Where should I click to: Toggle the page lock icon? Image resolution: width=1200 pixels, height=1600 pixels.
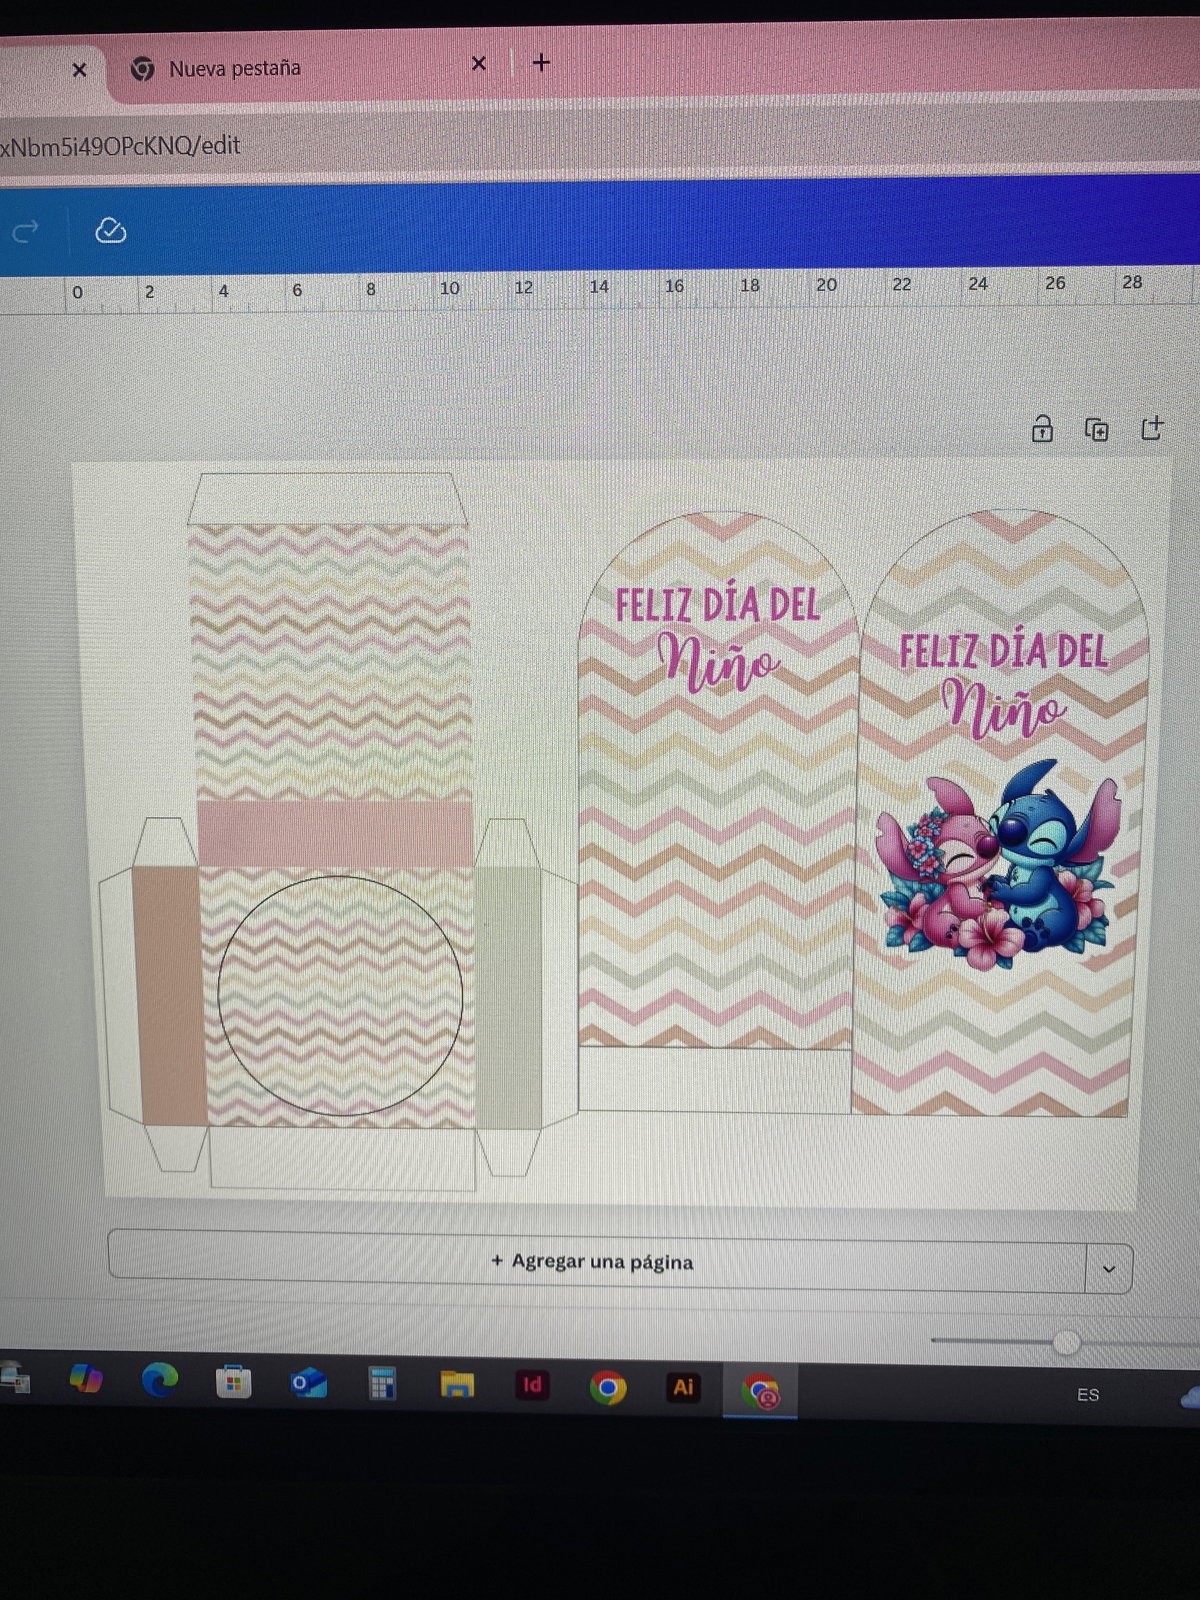click(1042, 429)
